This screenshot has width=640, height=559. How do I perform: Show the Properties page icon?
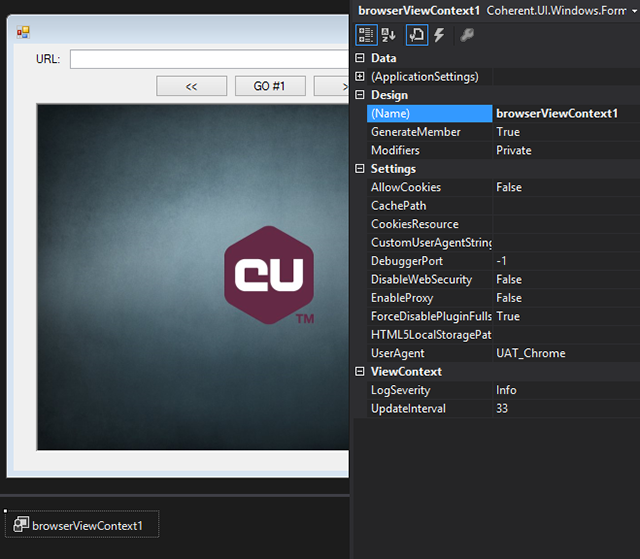point(417,35)
